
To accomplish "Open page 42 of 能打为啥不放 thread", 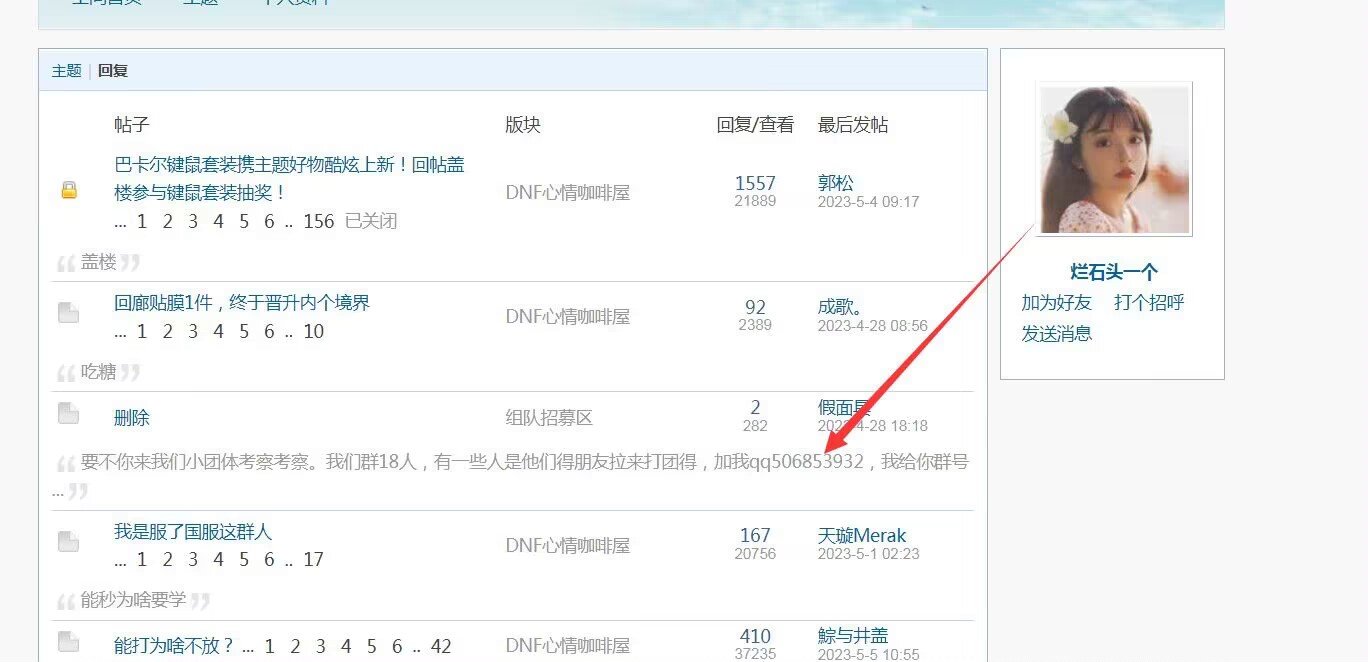I will click(441, 646).
